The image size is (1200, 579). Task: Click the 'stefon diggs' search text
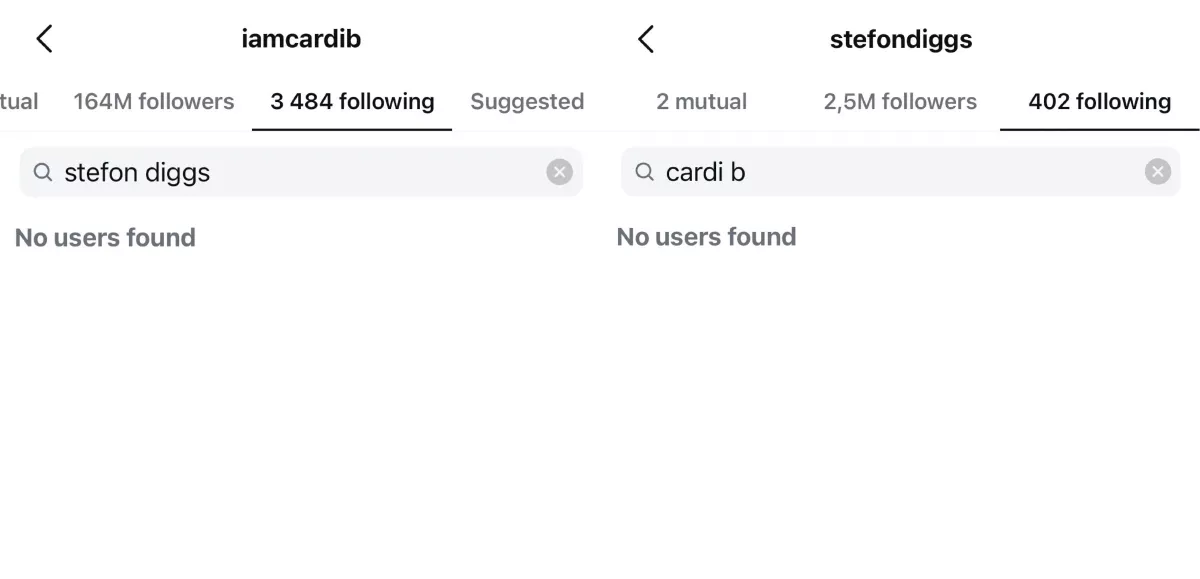tap(136, 171)
